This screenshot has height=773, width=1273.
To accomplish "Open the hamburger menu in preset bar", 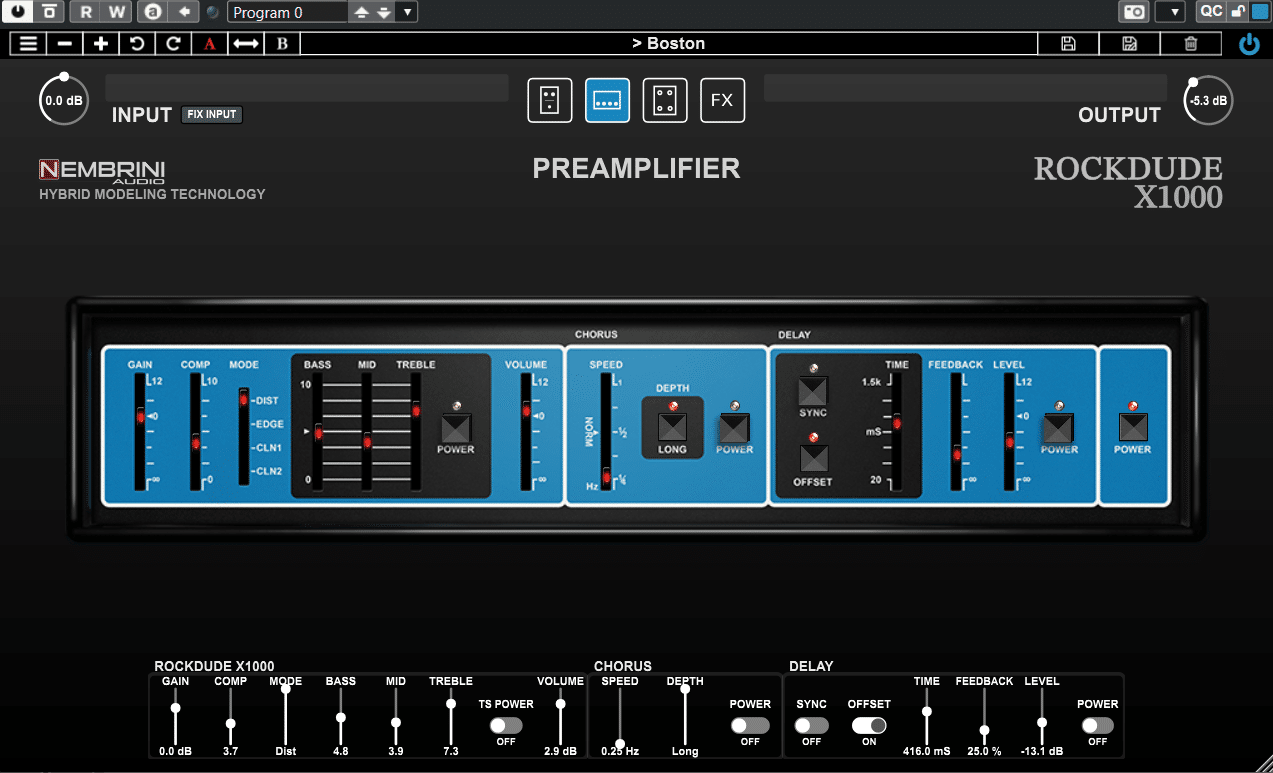I will (28, 44).
